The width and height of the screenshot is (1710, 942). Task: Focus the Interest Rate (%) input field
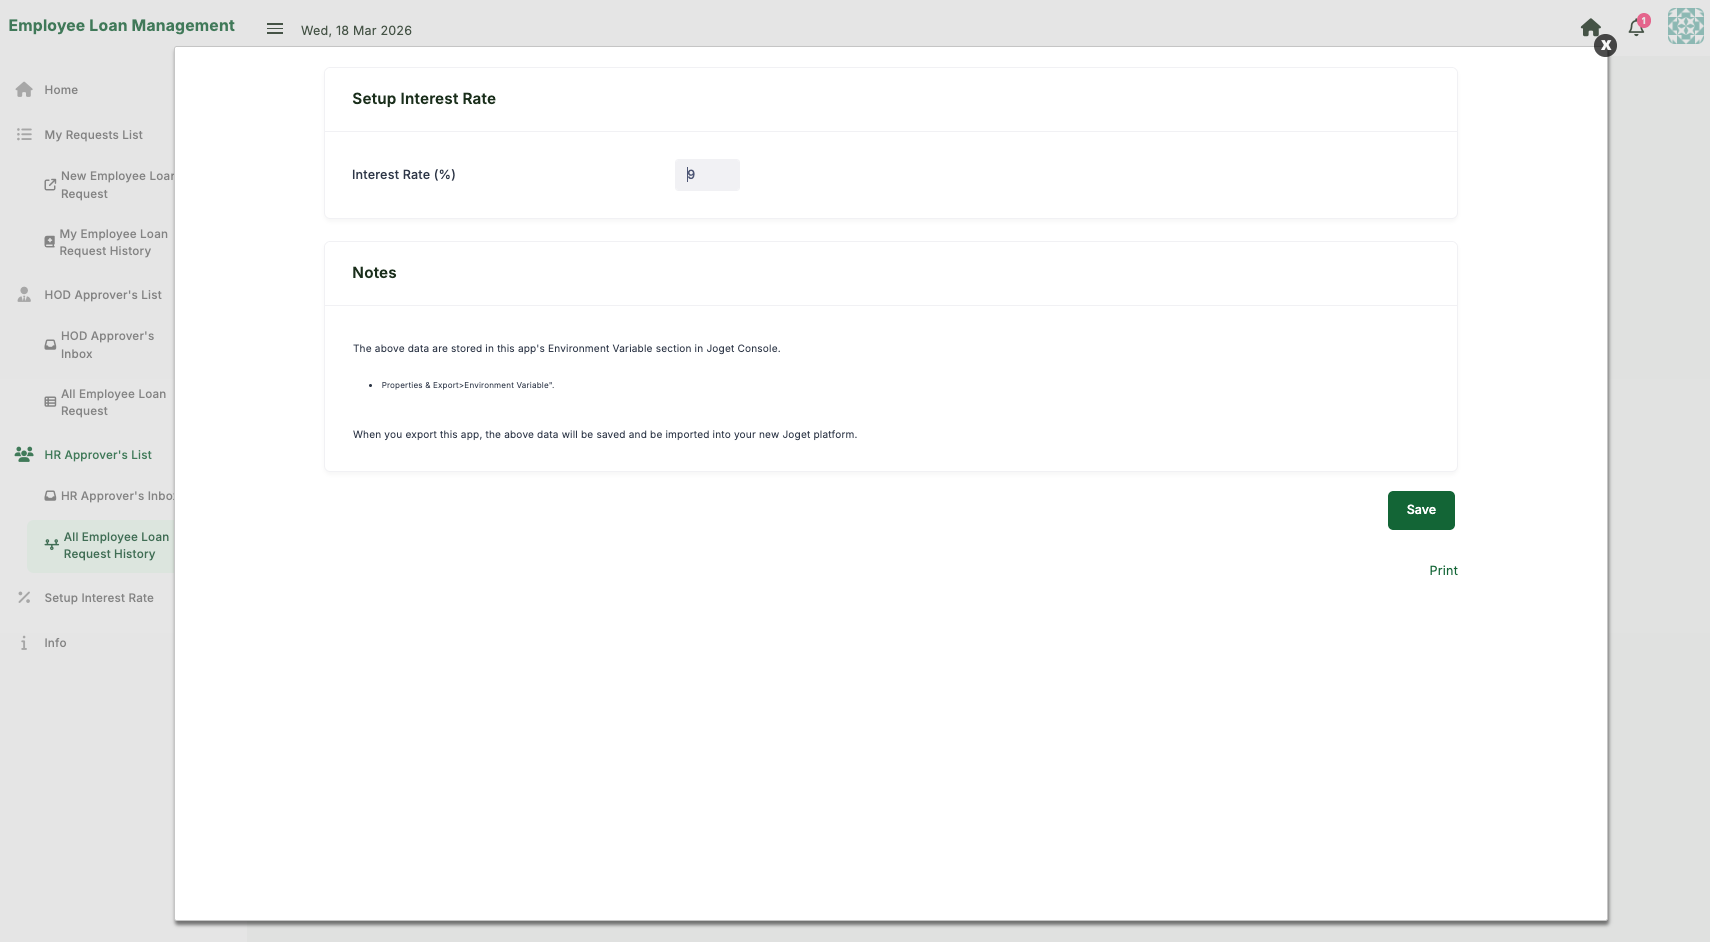coord(707,175)
